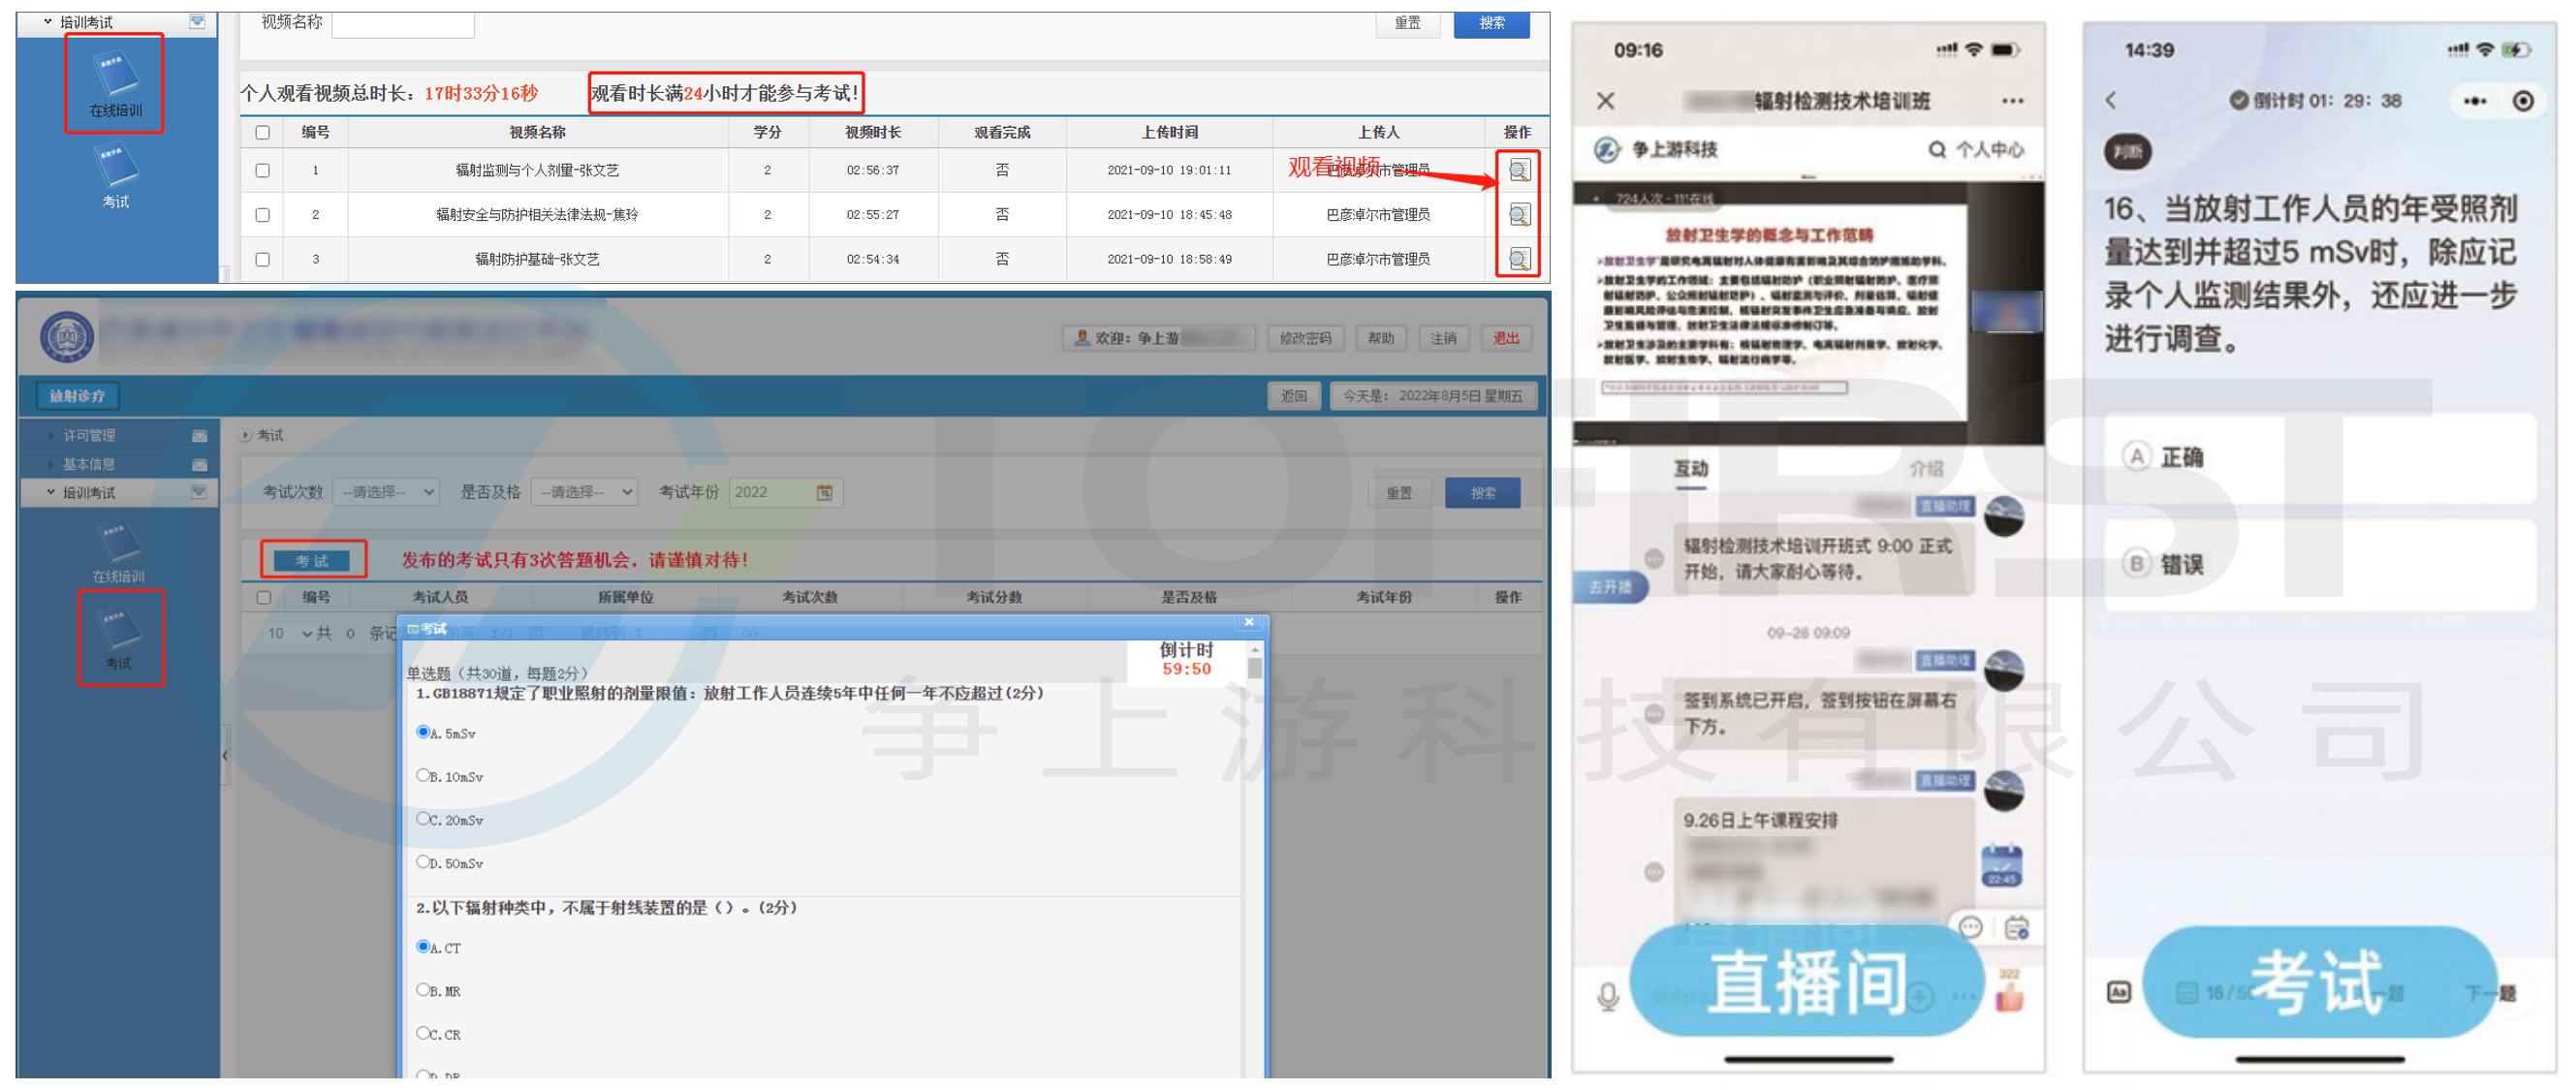This screenshot has width=2576, height=1090.
Task: Click the 视频名称 search input field
Action: point(403,24)
